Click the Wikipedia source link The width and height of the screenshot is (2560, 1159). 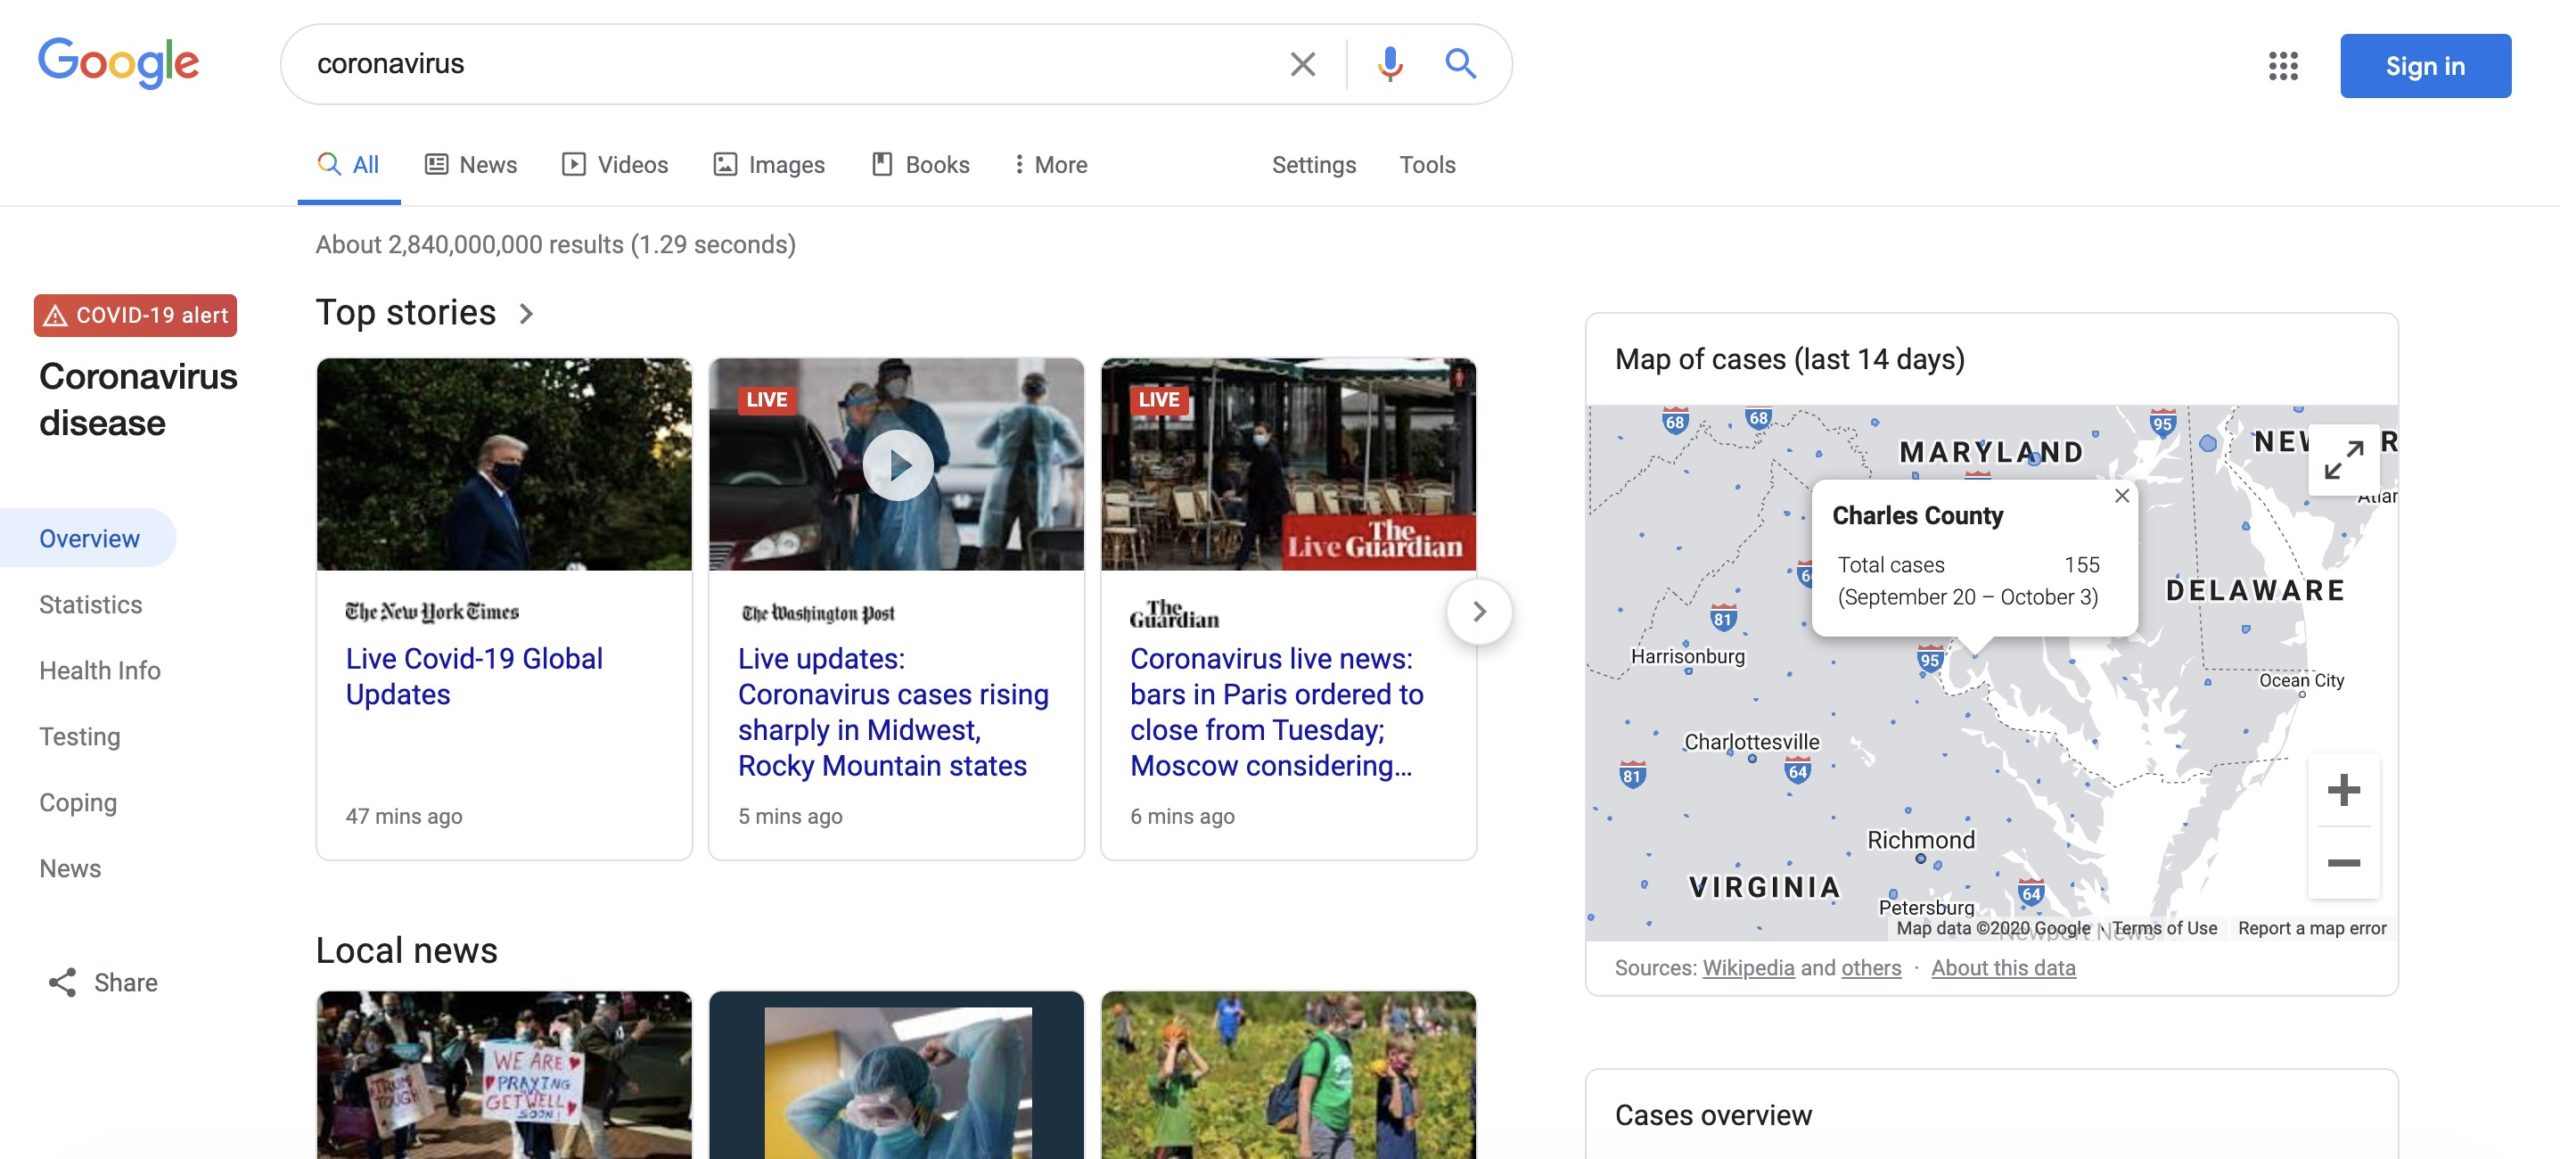pyautogui.click(x=1748, y=968)
